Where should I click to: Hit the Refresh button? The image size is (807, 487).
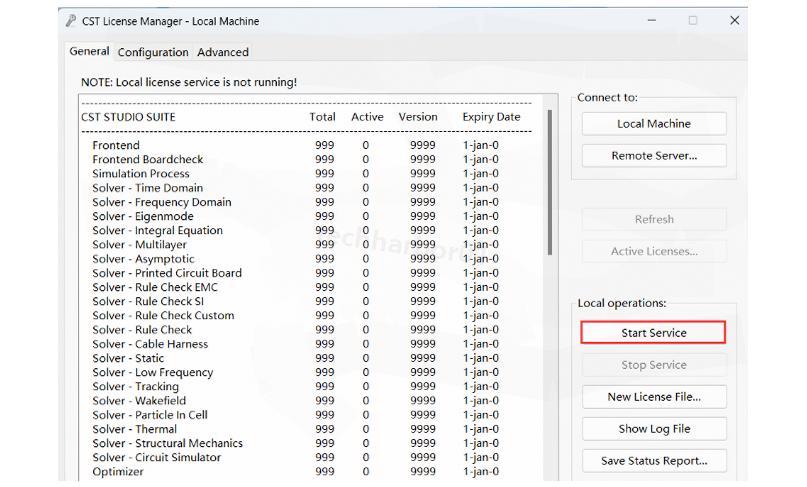click(653, 220)
